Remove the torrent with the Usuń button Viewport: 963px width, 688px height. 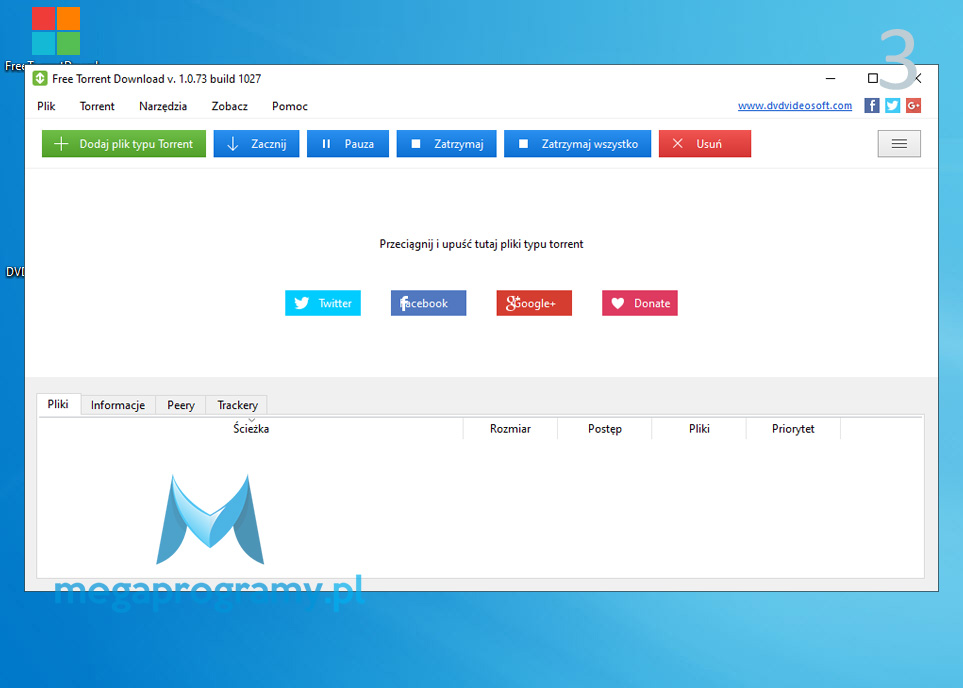click(x=705, y=144)
